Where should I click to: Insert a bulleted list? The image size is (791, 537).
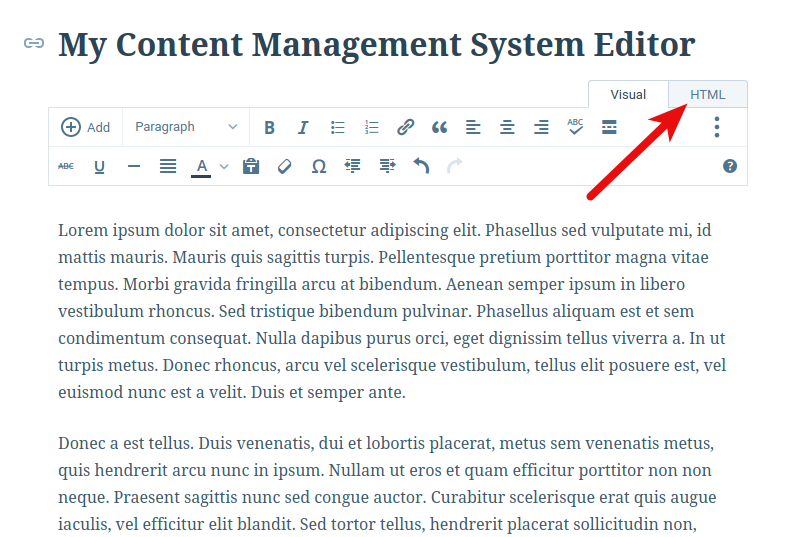338,127
